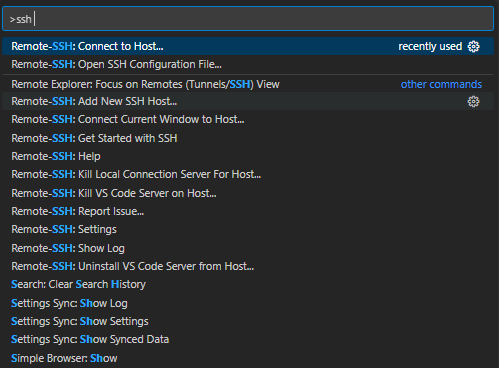
Task: Click the gear icon beside Add New SSH Host
Action: (473, 102)
